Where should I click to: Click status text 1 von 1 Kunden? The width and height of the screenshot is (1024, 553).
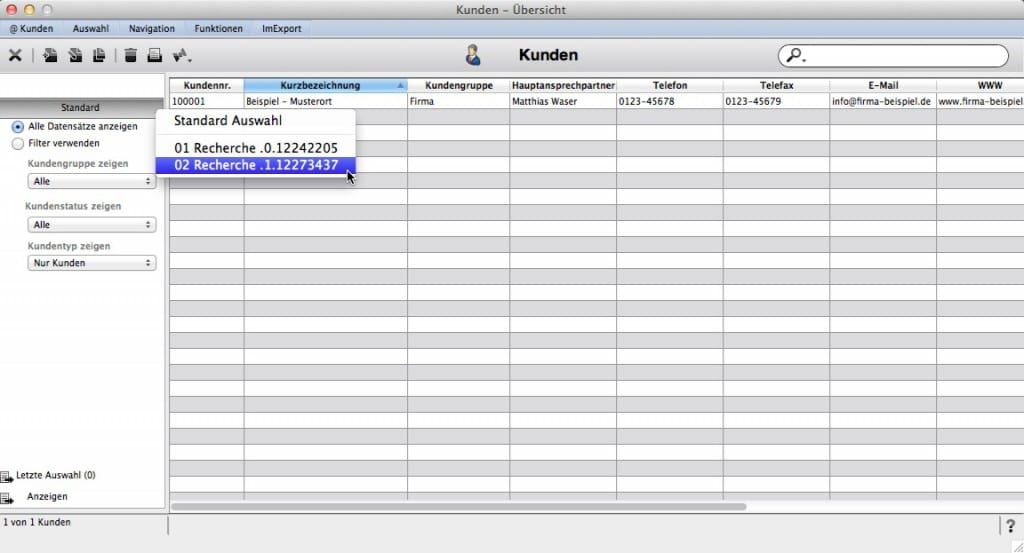(37, 522)
